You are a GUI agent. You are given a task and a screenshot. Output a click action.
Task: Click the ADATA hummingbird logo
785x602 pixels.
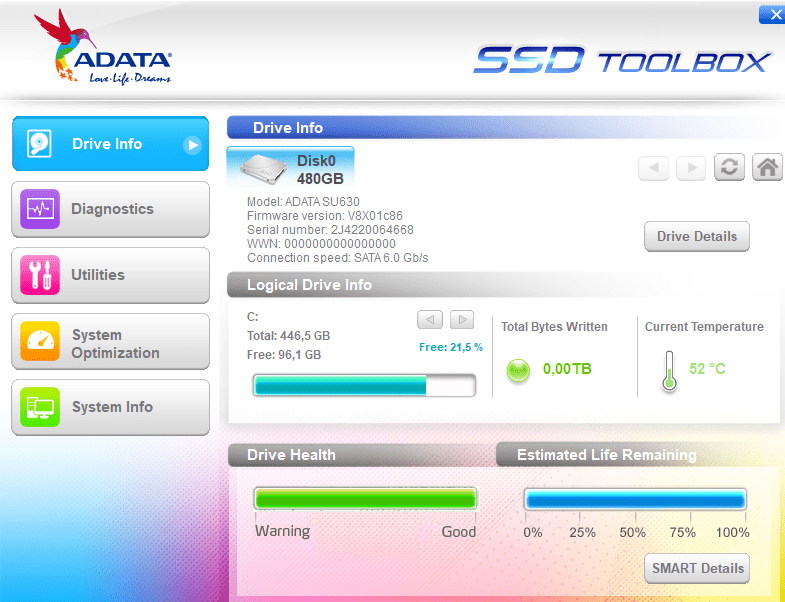pyautogui.click(x=103, y=47)
